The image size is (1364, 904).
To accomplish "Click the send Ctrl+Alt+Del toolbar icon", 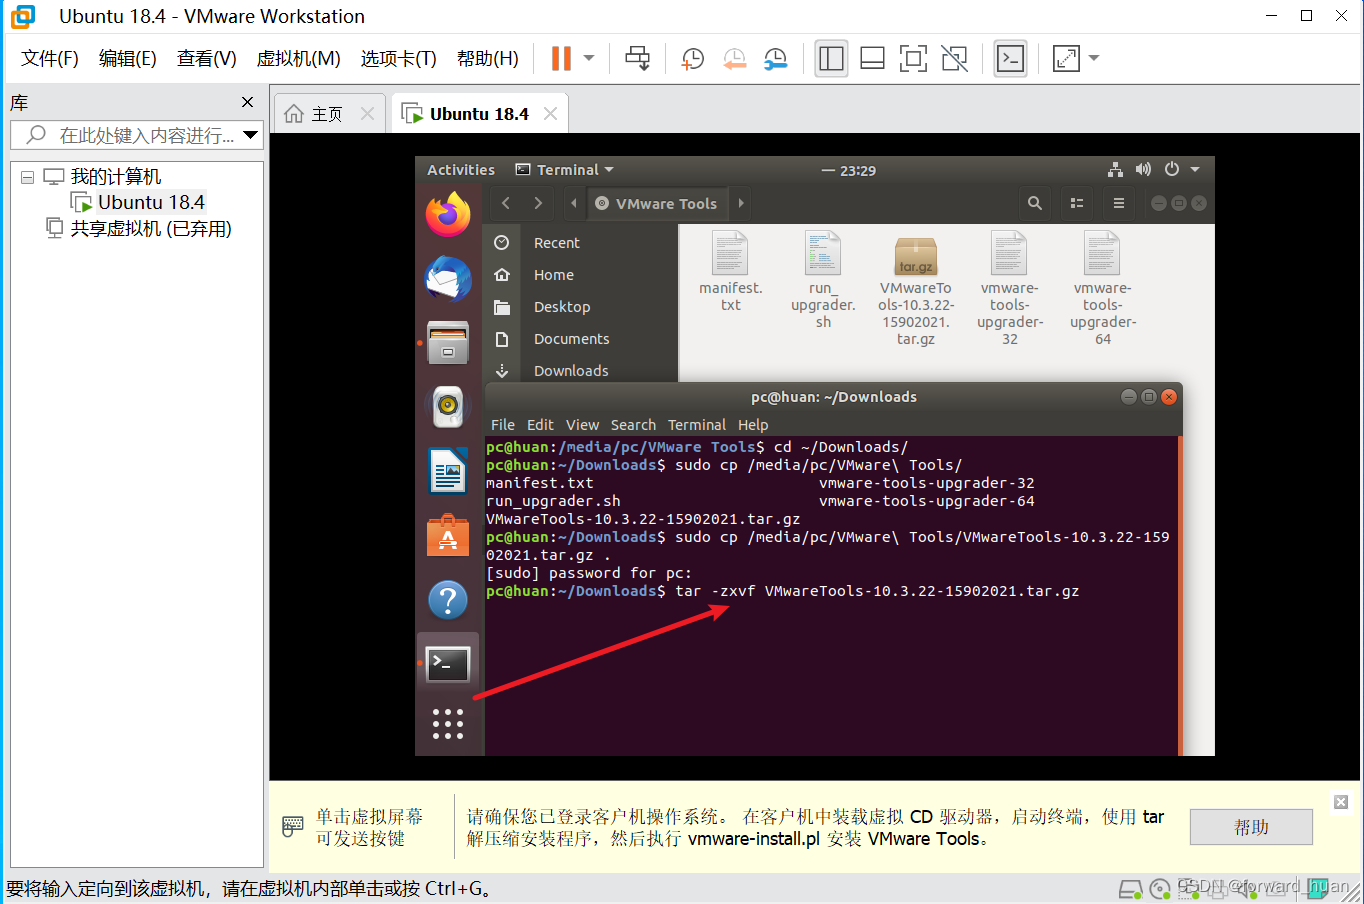I will tap(637, 58).
